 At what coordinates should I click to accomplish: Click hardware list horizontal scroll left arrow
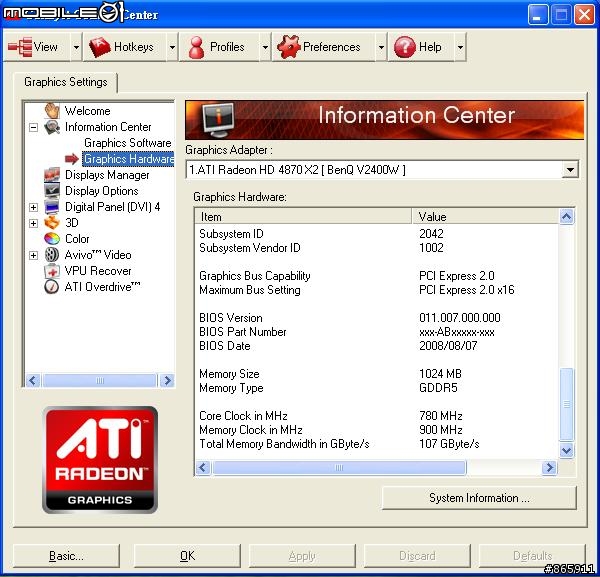point(203,468)
